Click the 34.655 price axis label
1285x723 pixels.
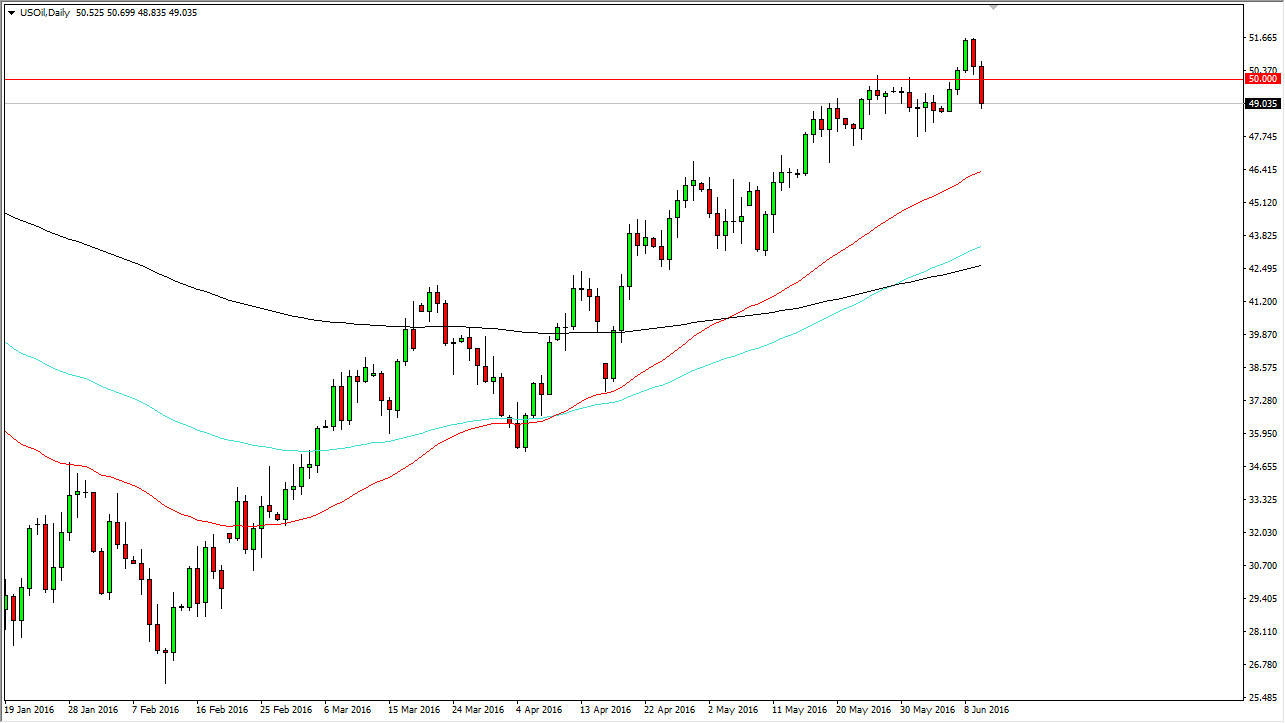1264,467
